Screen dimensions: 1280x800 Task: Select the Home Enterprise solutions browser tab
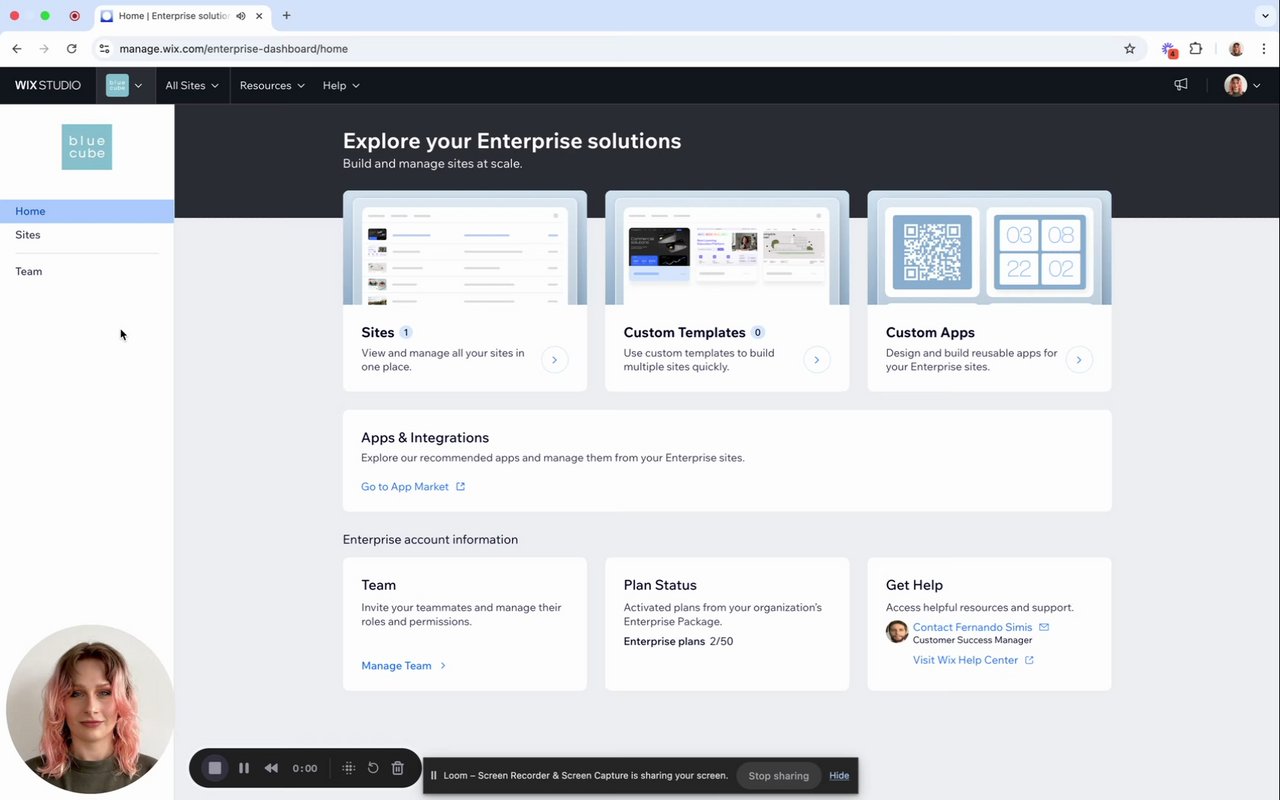(x=182, y=16)
